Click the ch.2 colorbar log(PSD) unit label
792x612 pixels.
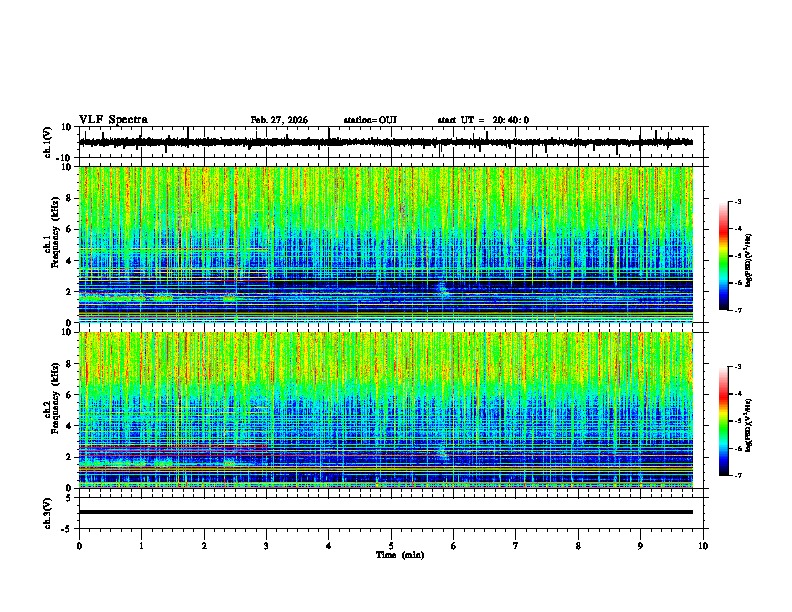pos(749,425)
